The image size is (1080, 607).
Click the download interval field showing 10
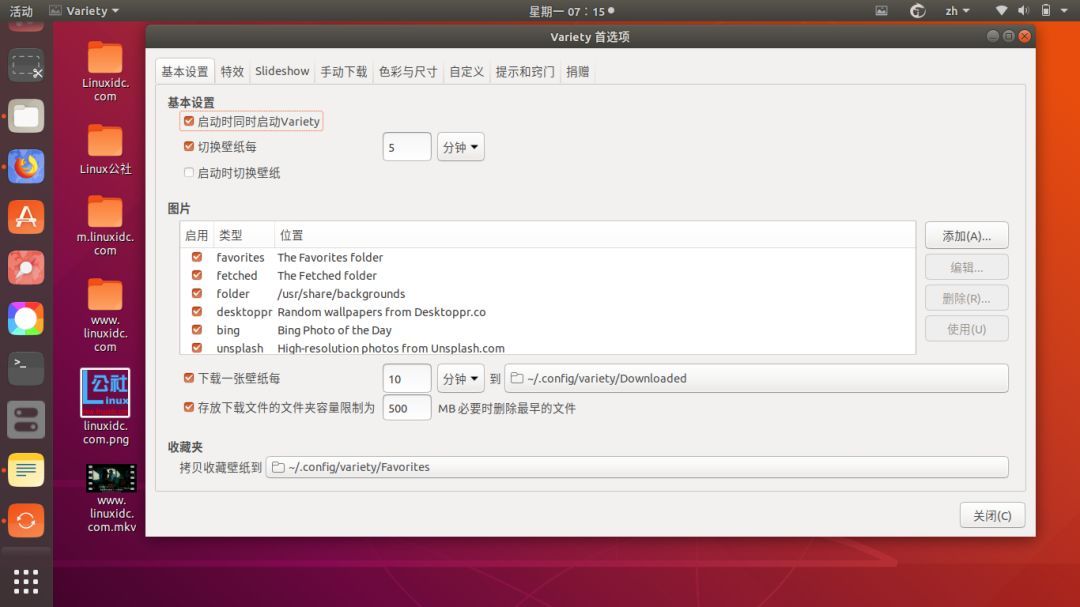[x=406, y=378]
